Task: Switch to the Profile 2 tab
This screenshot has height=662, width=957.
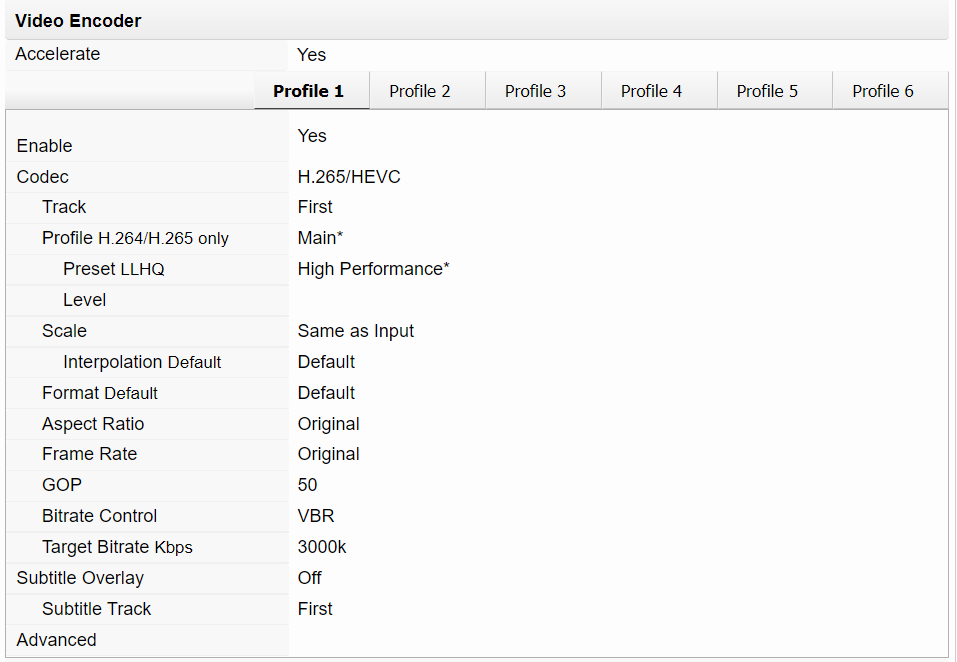Action: tap(420, 91)
